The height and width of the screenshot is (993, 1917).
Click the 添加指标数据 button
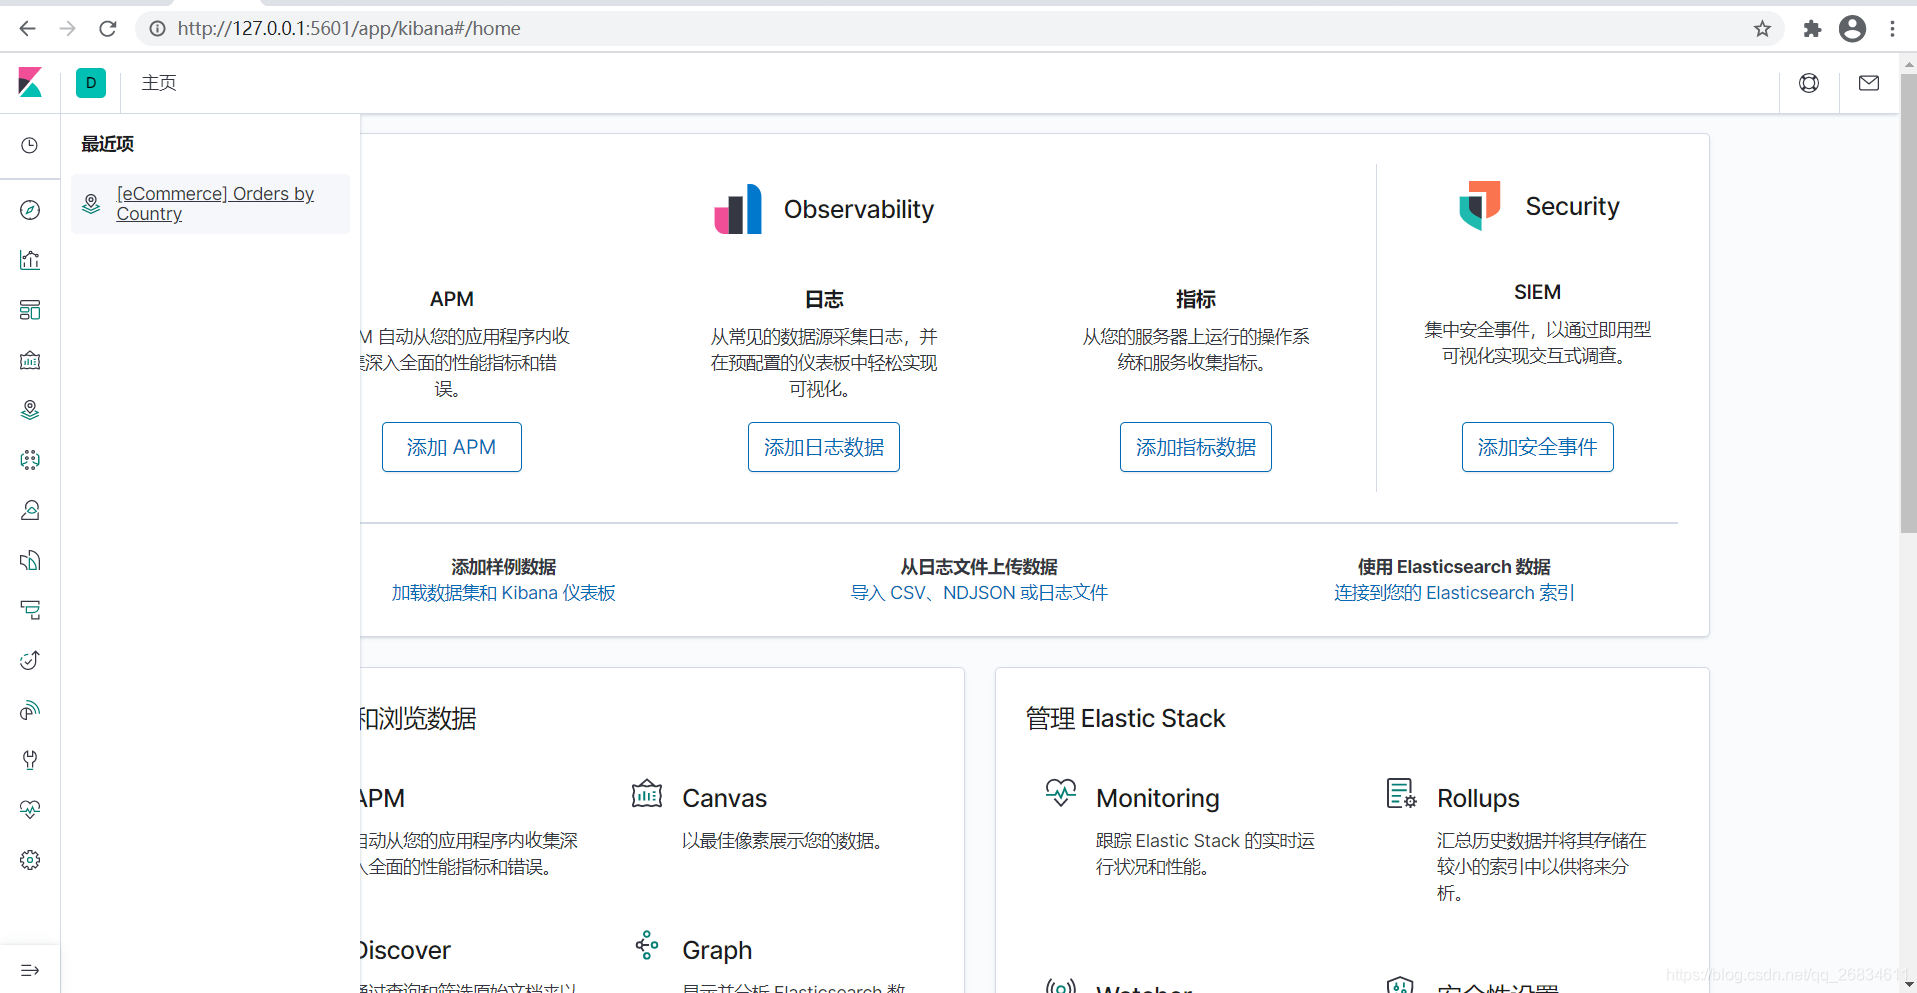click(x=1196, y=447)
